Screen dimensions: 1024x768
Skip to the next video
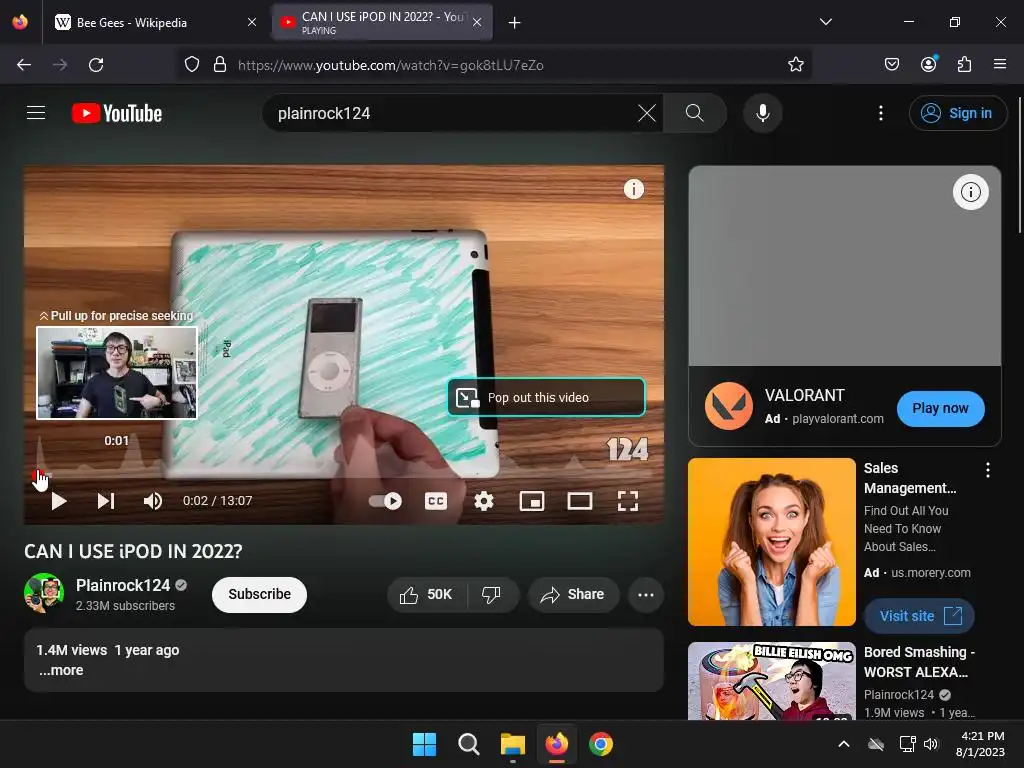click(106, 501)
